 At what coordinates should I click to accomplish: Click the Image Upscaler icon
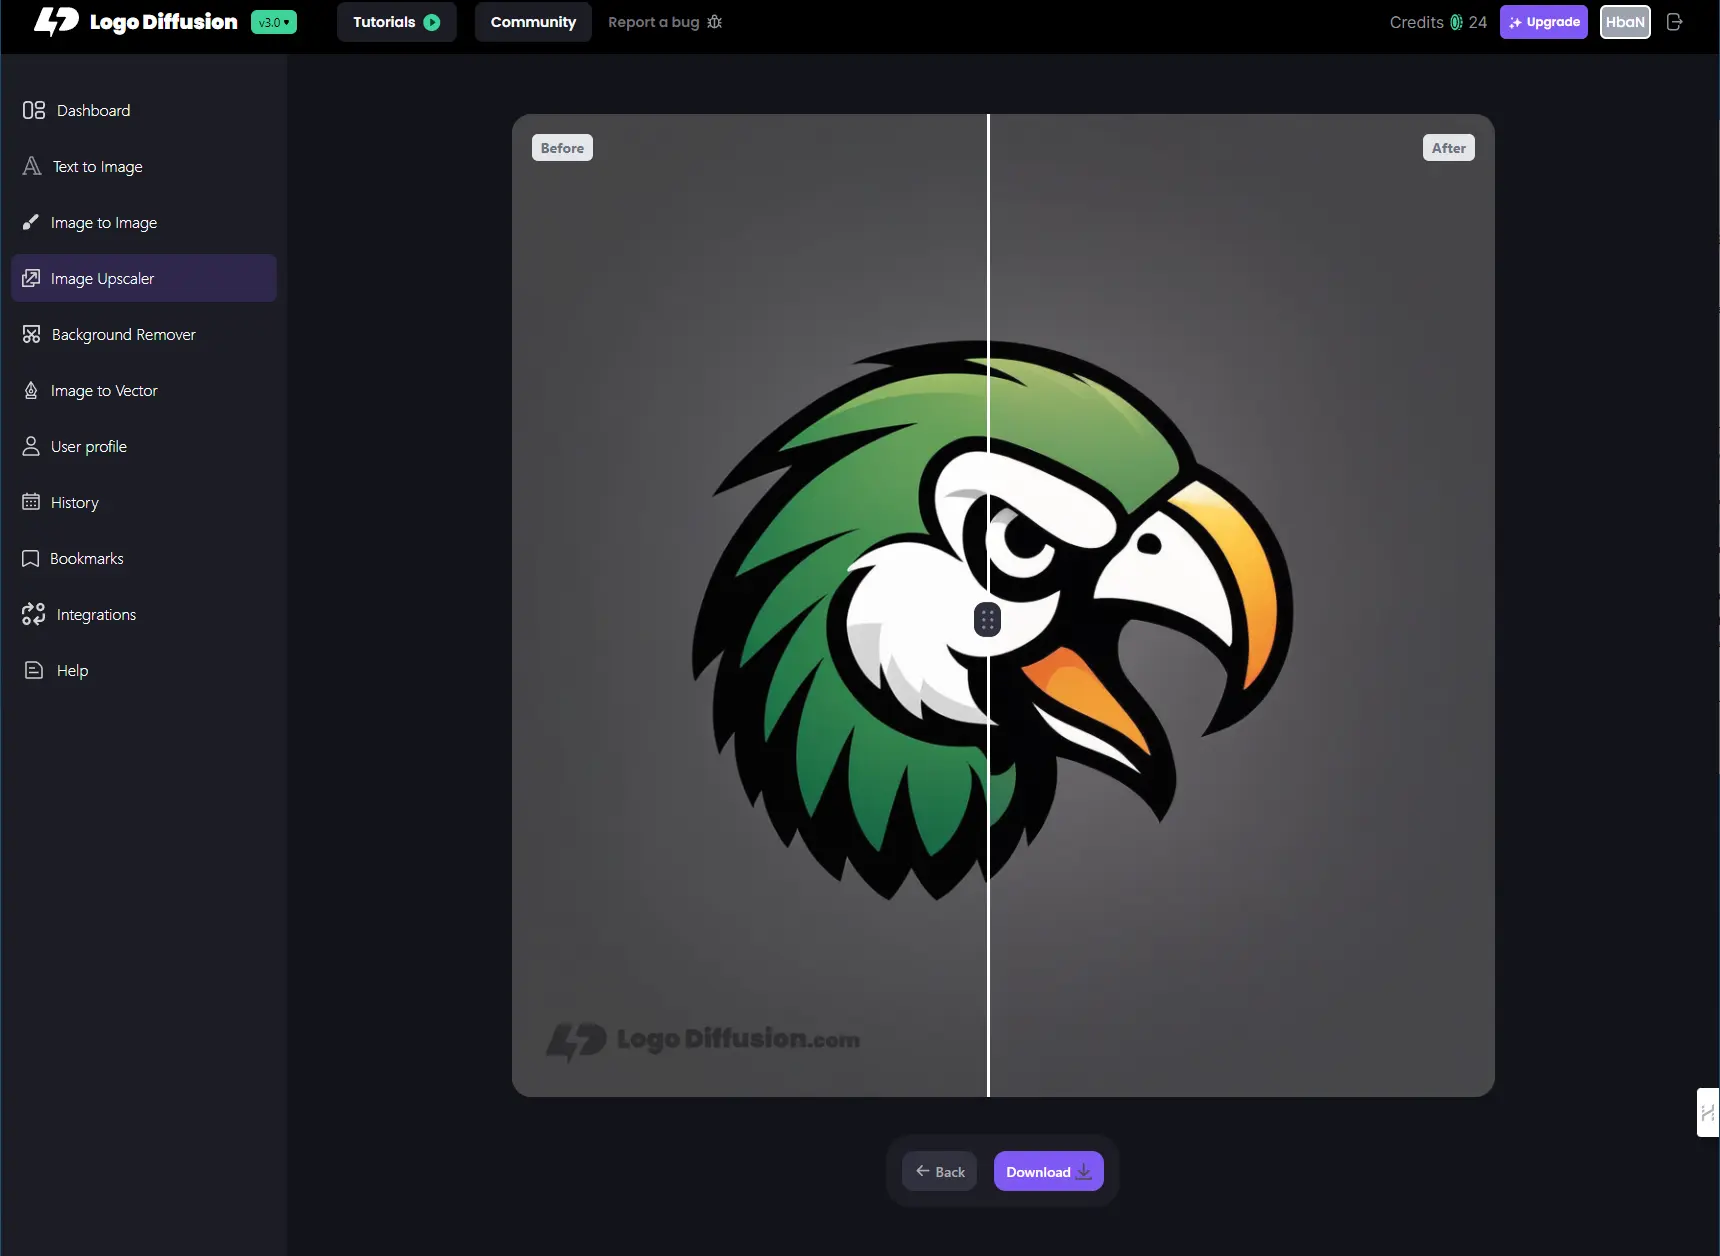click(x=31, y=278)
